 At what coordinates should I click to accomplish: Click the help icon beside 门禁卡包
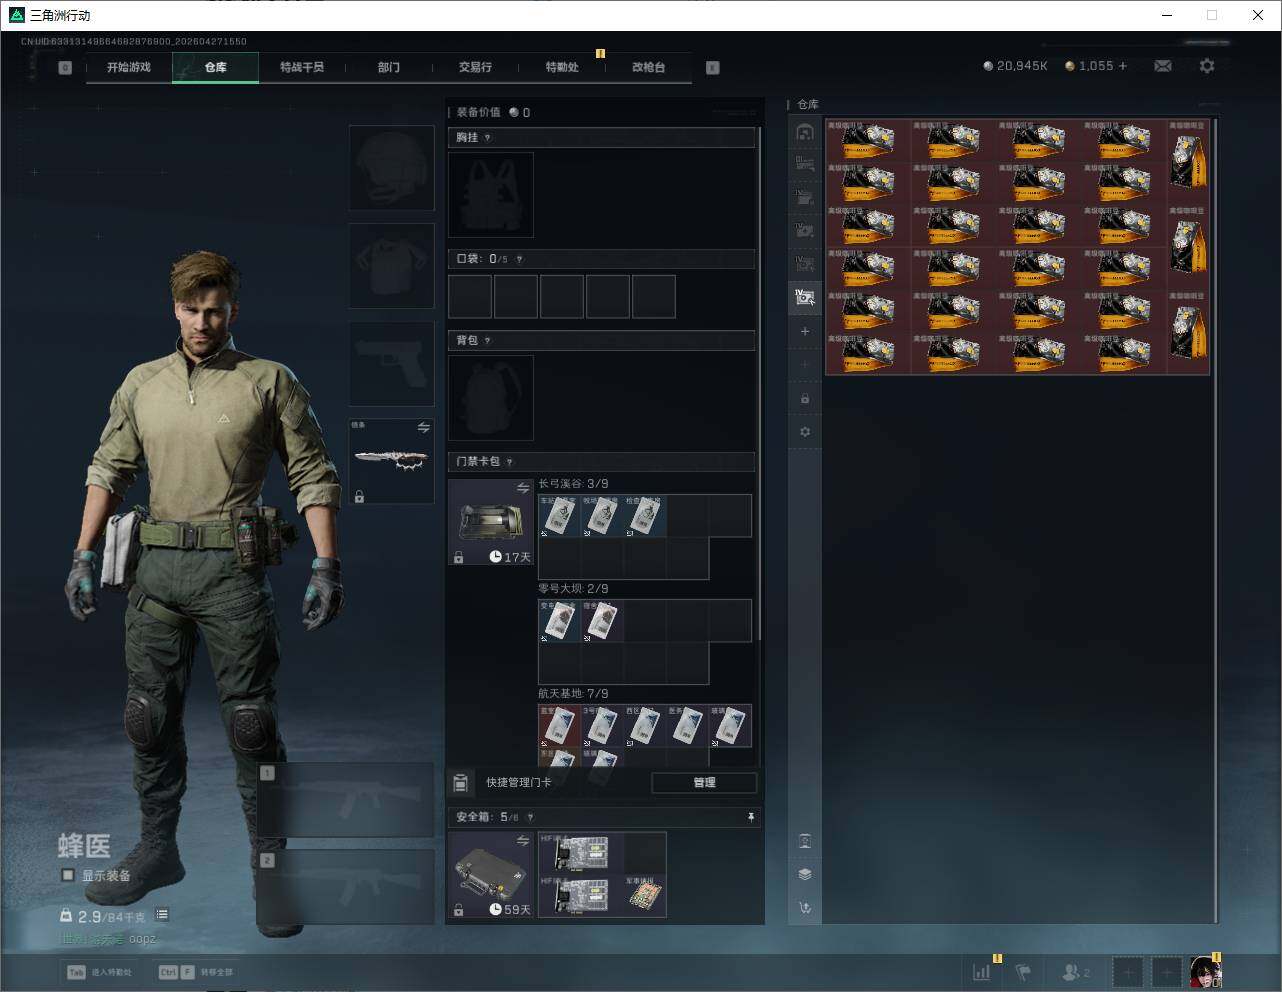click(x=510, y=462)
